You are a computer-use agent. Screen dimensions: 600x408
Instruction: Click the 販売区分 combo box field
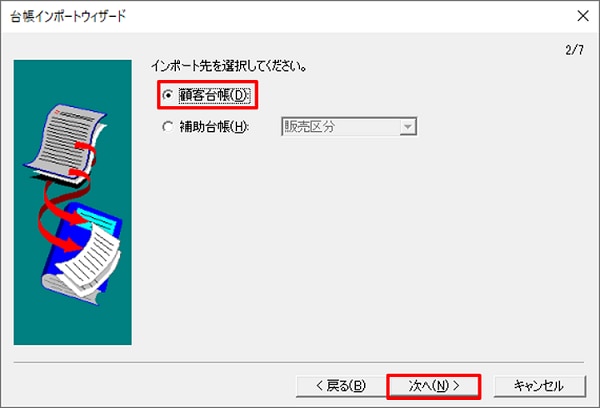point(349,127)
